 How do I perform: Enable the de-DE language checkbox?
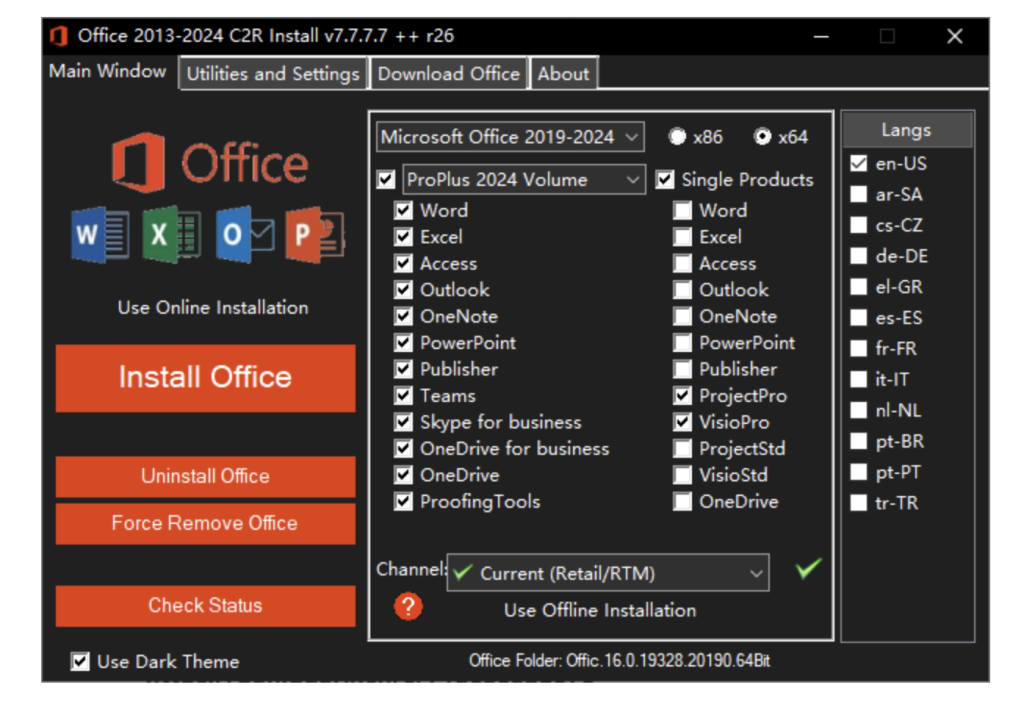point(859,256)
